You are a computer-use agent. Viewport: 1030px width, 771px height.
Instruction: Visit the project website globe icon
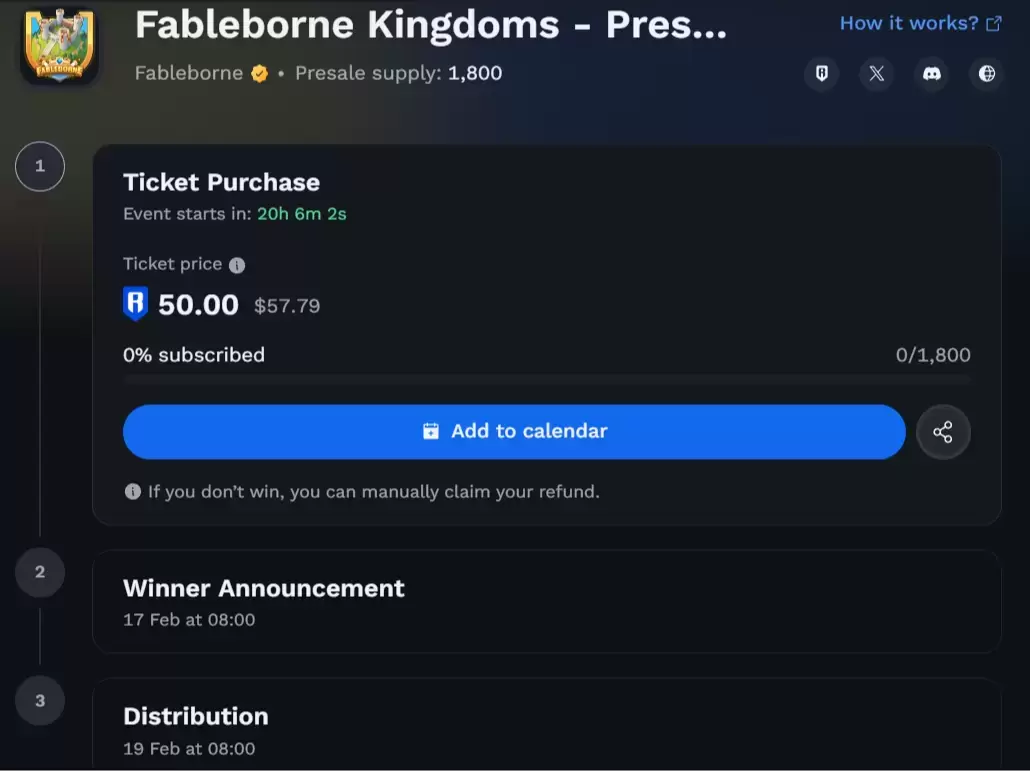(987, 74)
